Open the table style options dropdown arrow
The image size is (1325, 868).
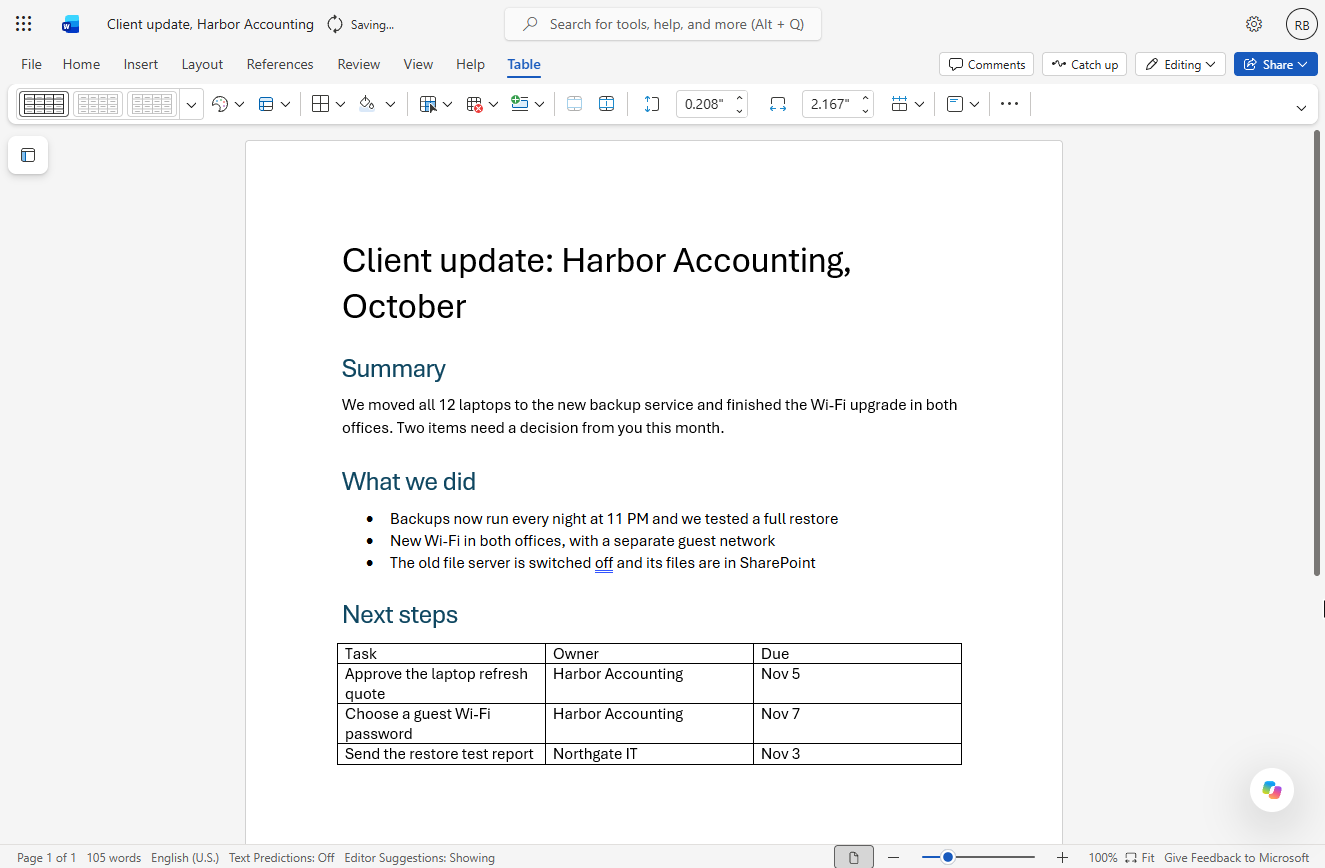(285, 104)
